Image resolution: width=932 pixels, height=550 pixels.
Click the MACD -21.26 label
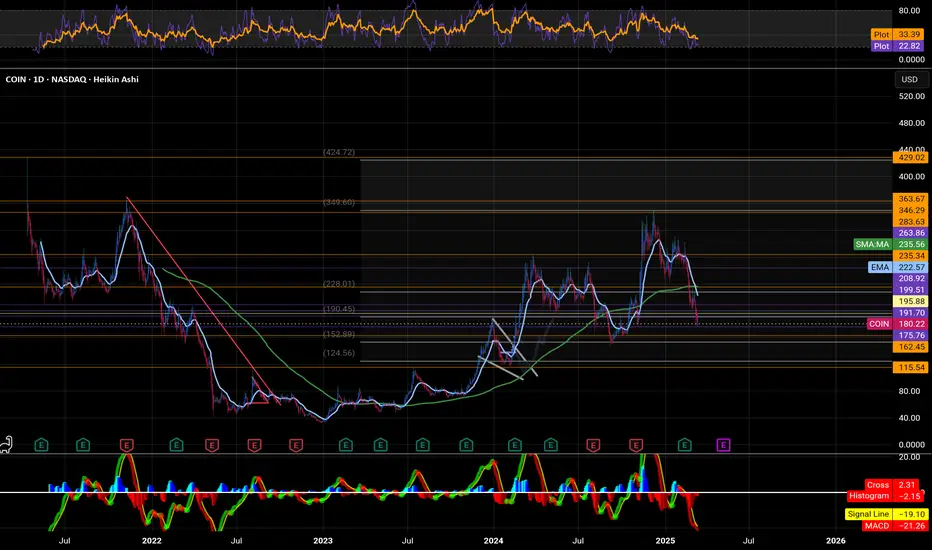coord(895,526)
